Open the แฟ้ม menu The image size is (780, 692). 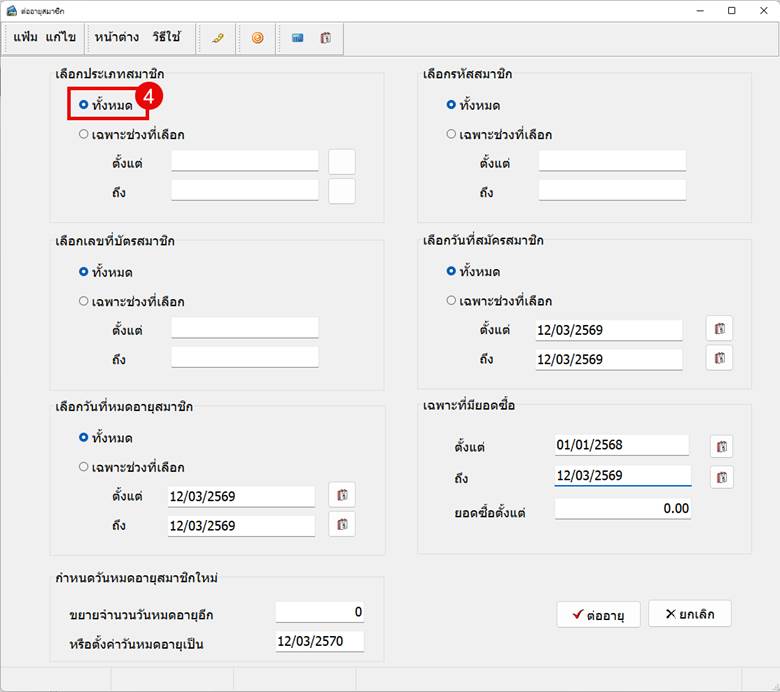click(25, 37)
